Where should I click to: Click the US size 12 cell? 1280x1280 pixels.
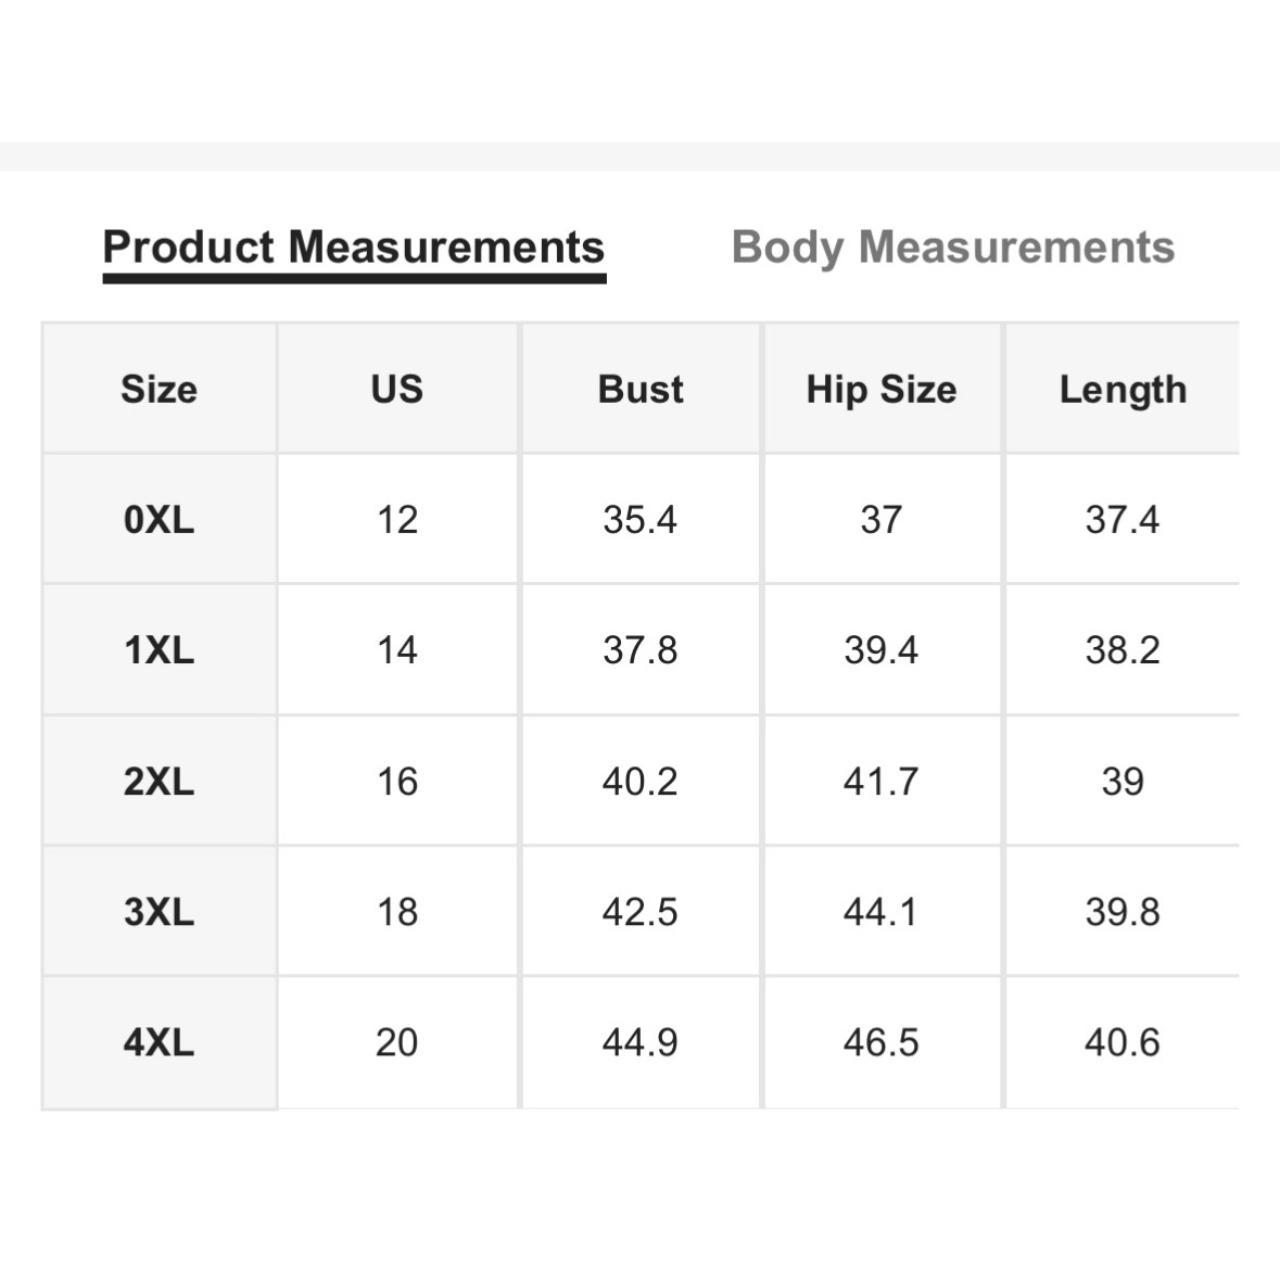click(397, 519)
